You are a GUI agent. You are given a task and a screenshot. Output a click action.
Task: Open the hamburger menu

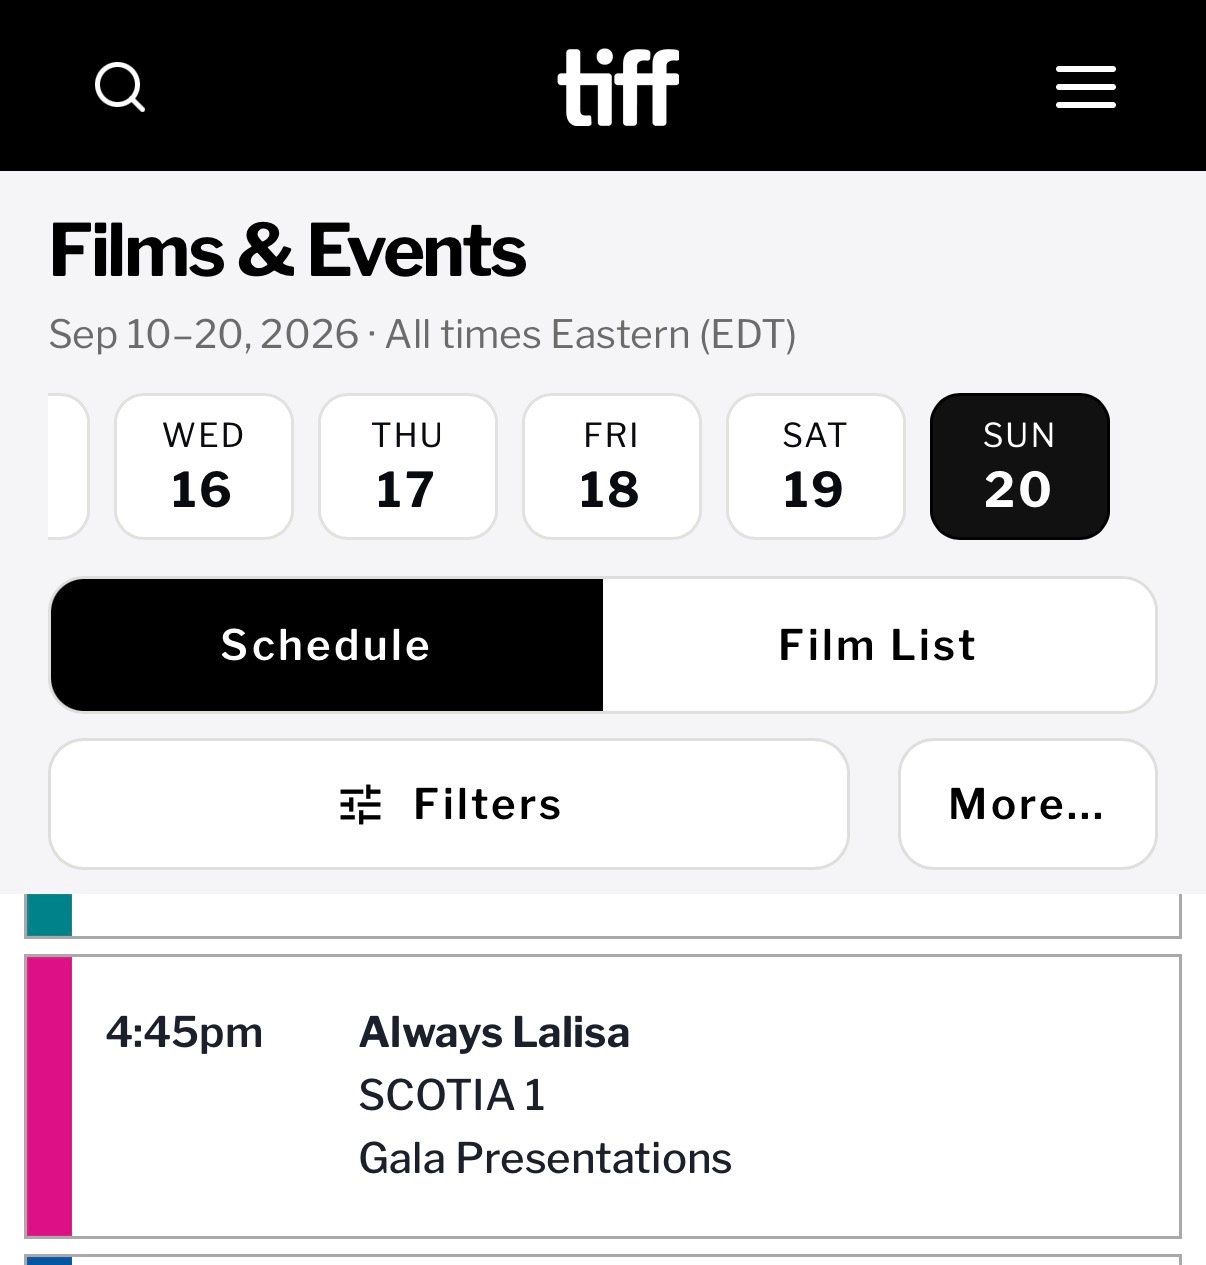click(x=1086, y=87)
